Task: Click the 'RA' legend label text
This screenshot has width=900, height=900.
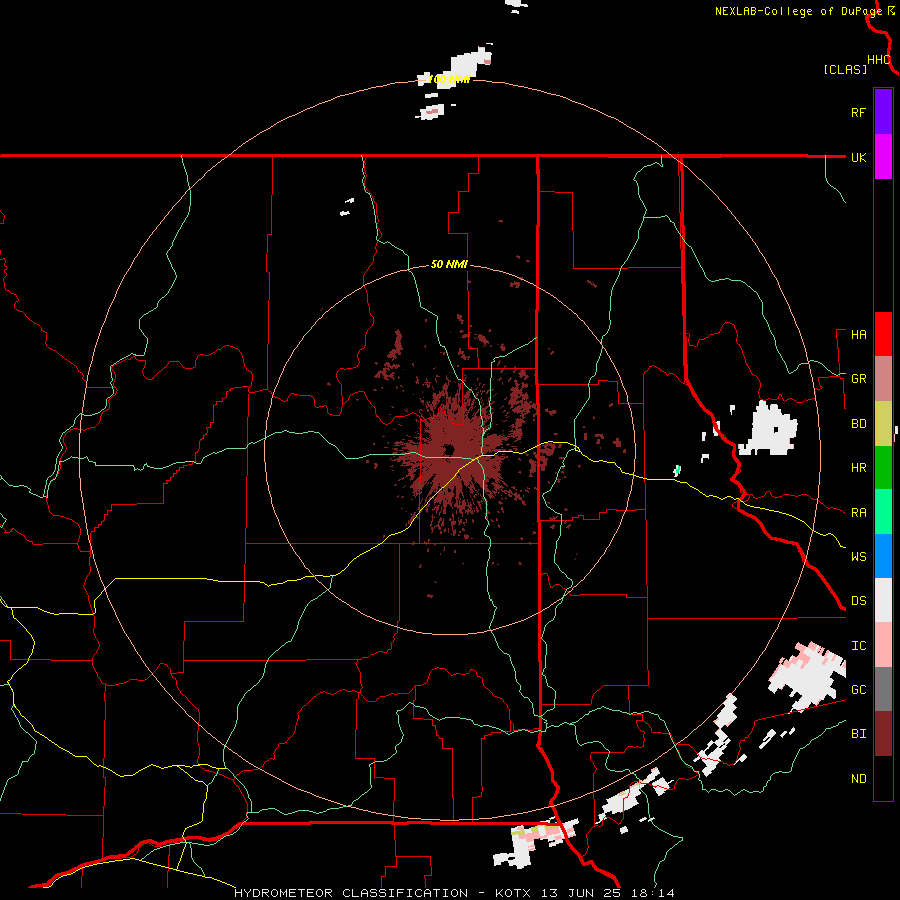Action: (x=858, y=513)
